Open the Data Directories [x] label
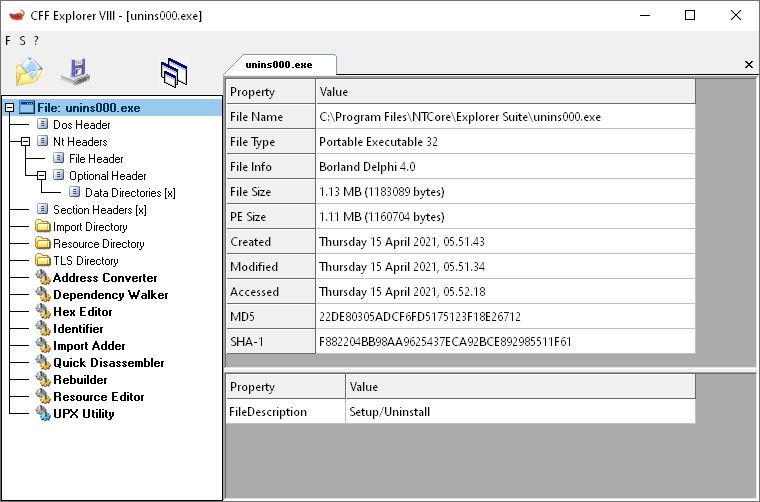The image size is (760, 502). [130, 192]
